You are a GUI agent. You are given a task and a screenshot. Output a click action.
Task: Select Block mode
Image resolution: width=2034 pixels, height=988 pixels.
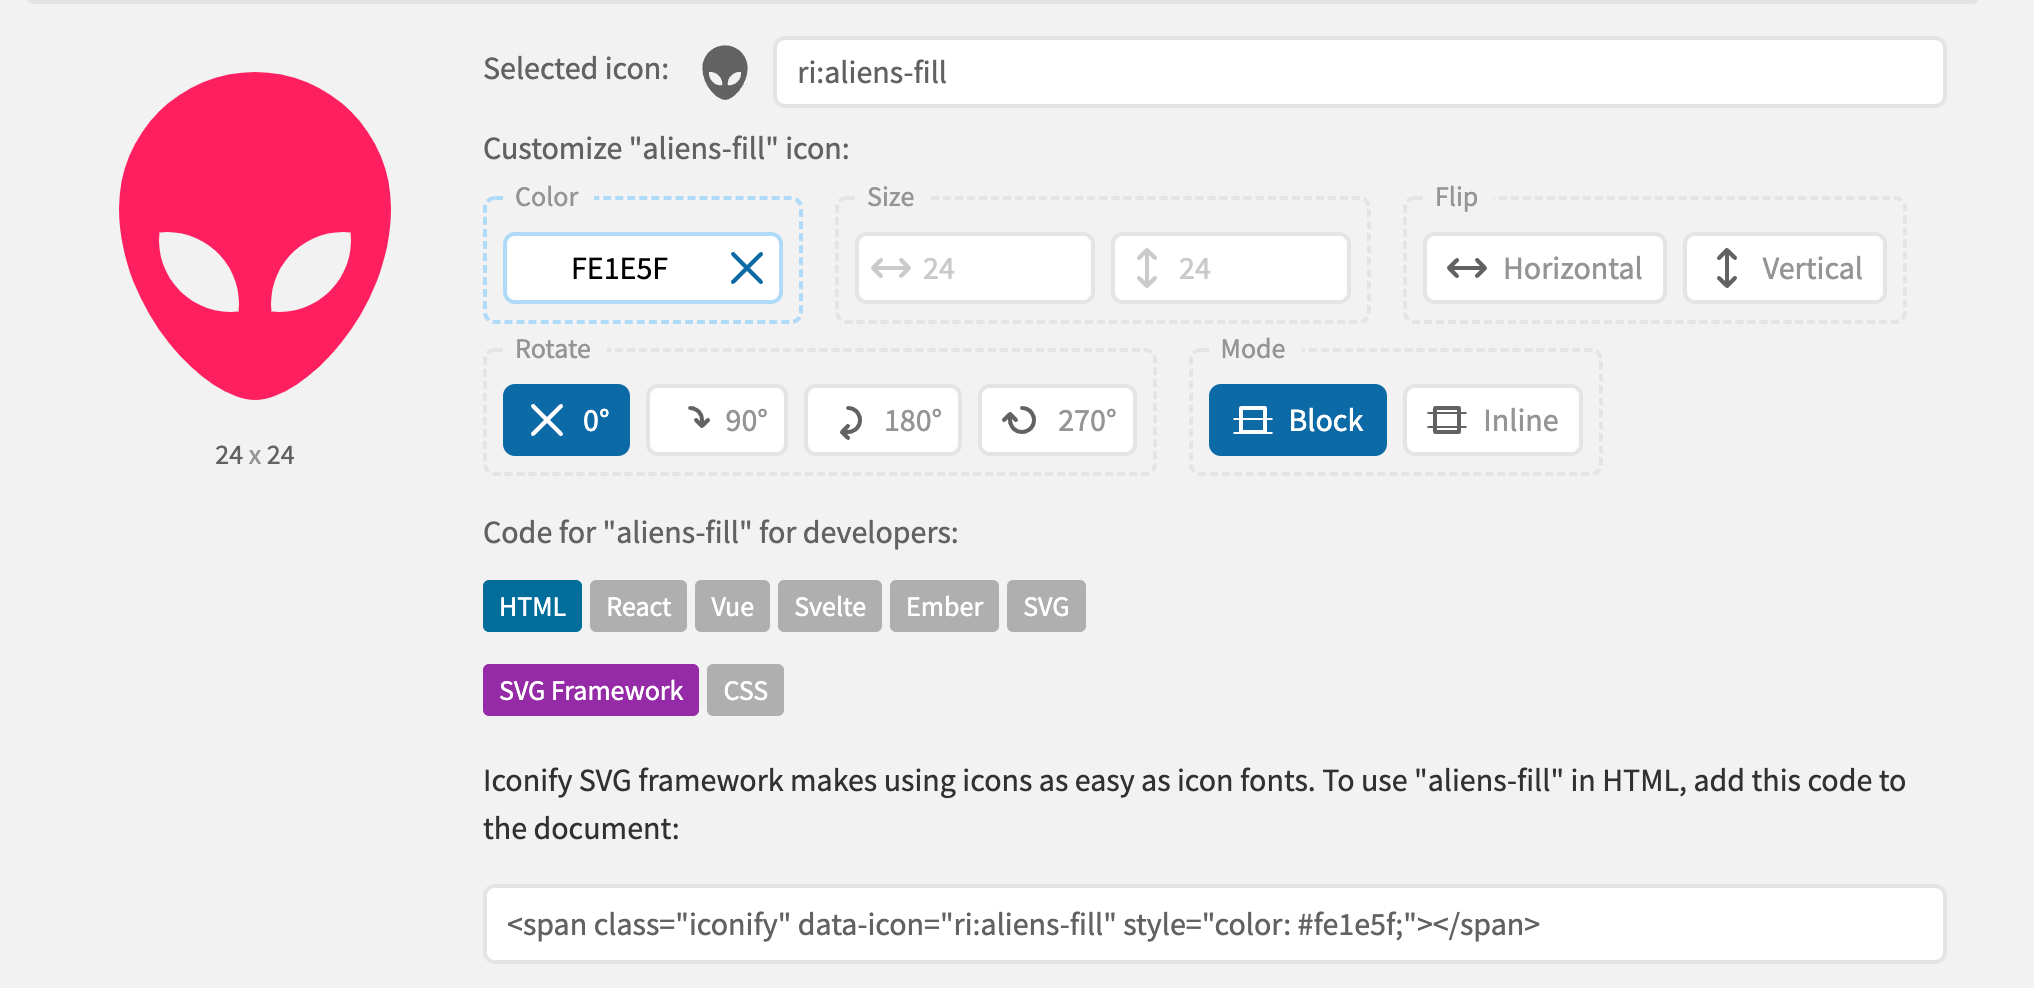1298,420
